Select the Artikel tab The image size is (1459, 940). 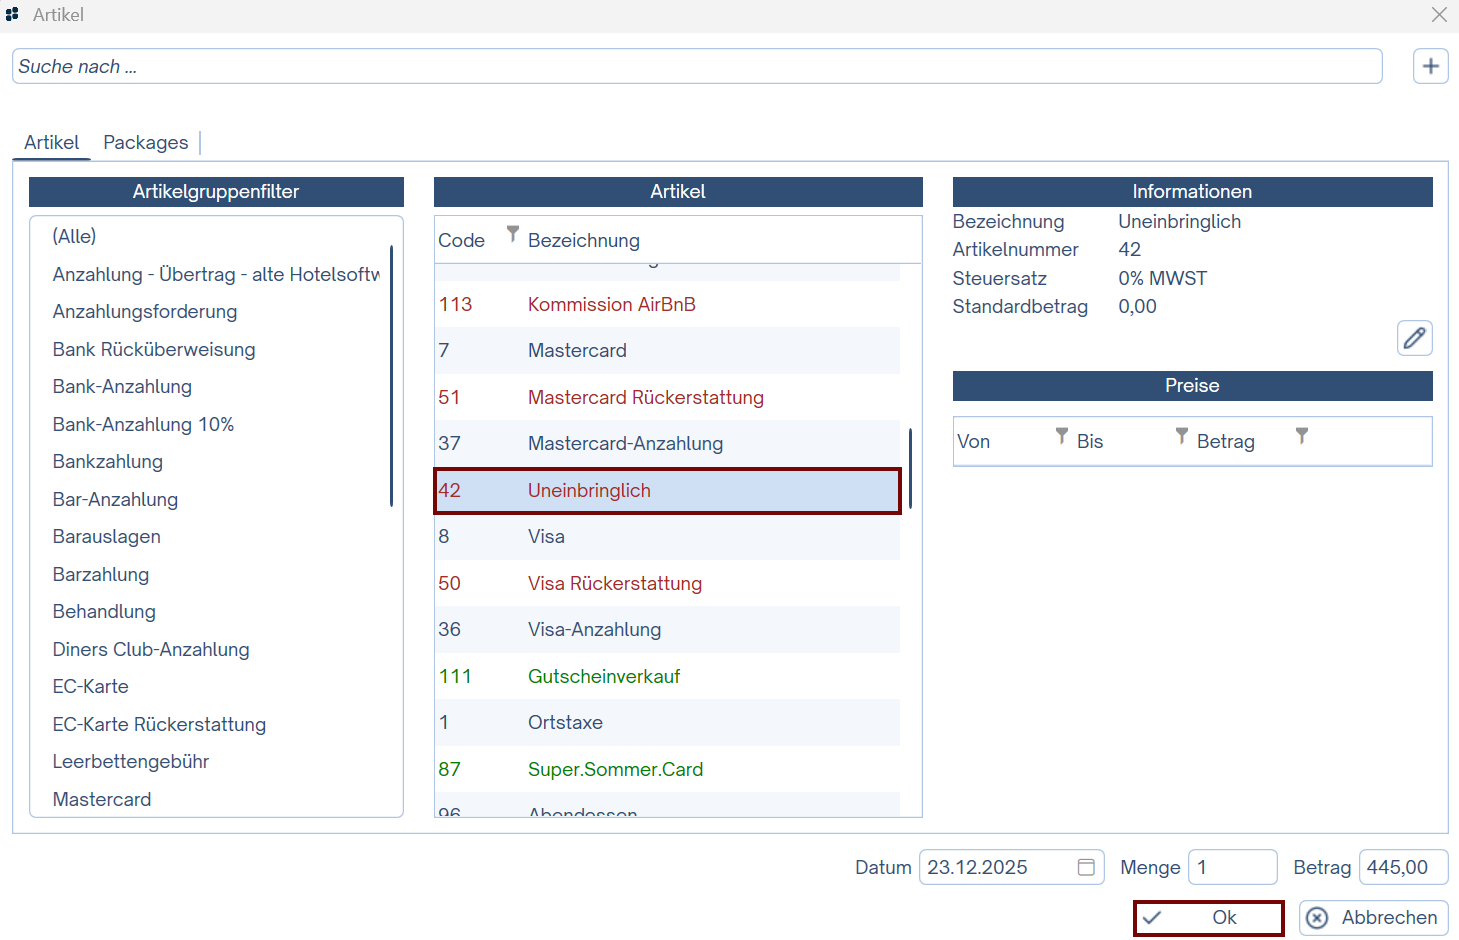52,143
